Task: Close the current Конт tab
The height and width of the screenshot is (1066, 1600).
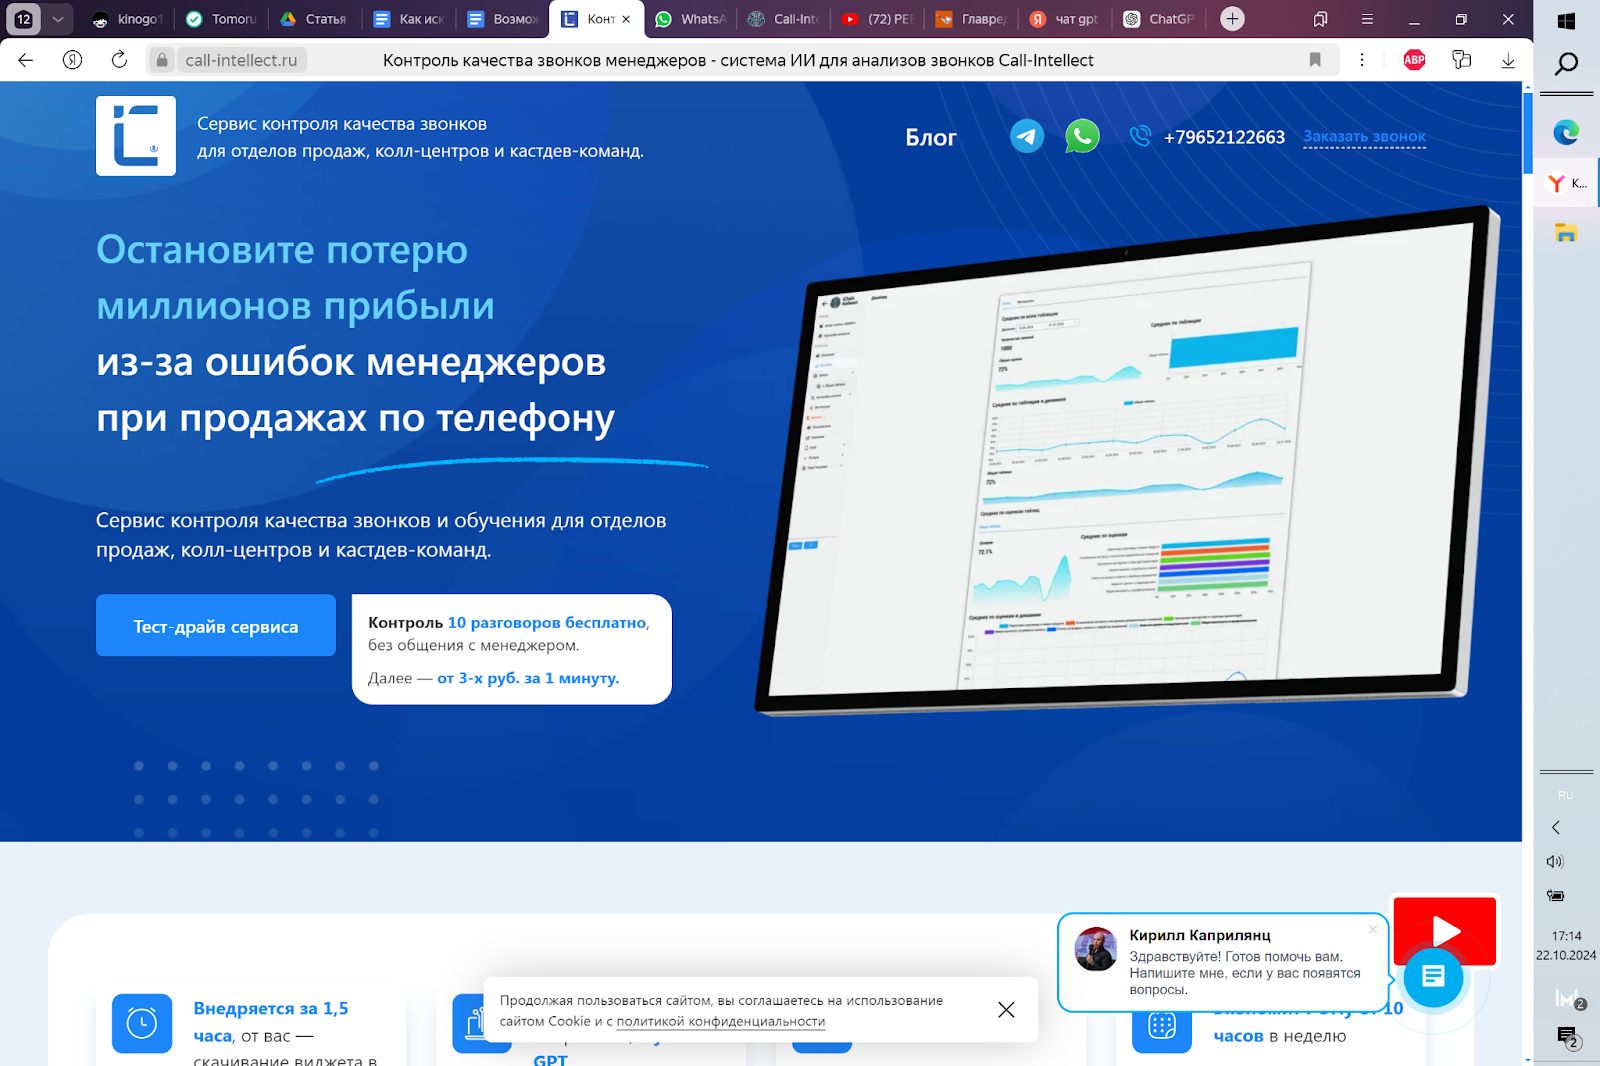Action: (x=626, y=19)
